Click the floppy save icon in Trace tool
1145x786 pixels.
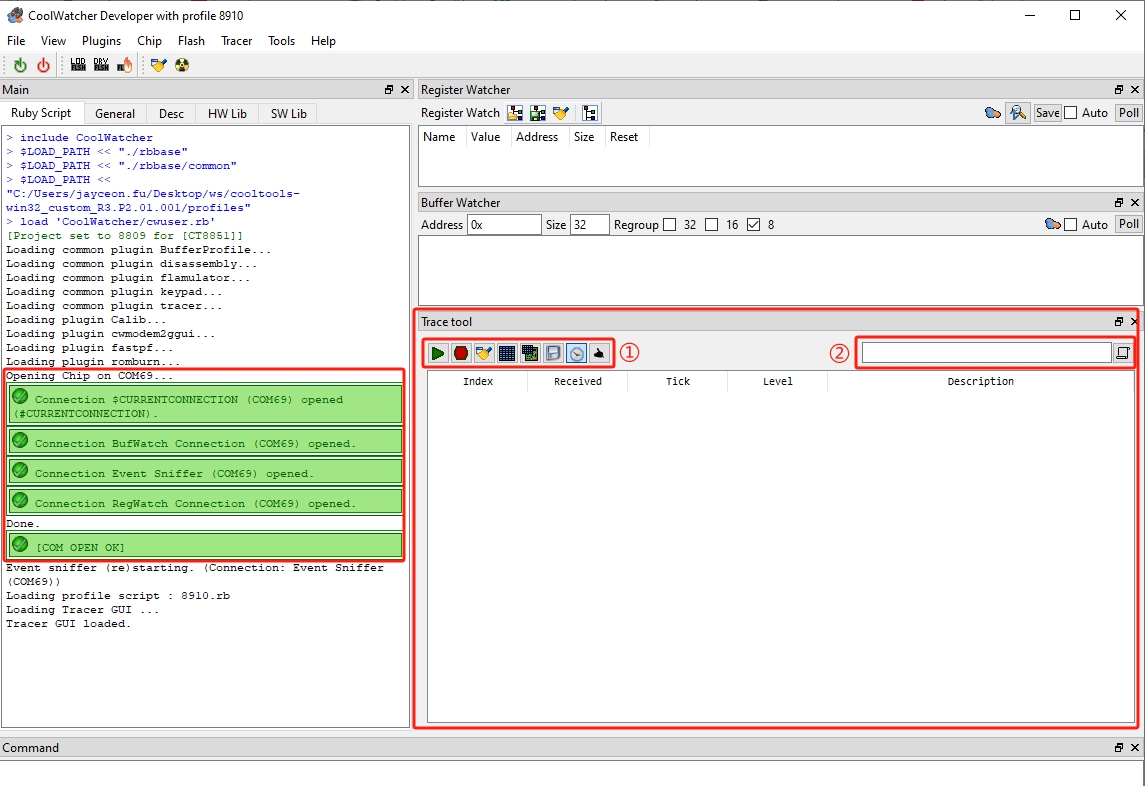pyautogui.click(x=554, y=354)
